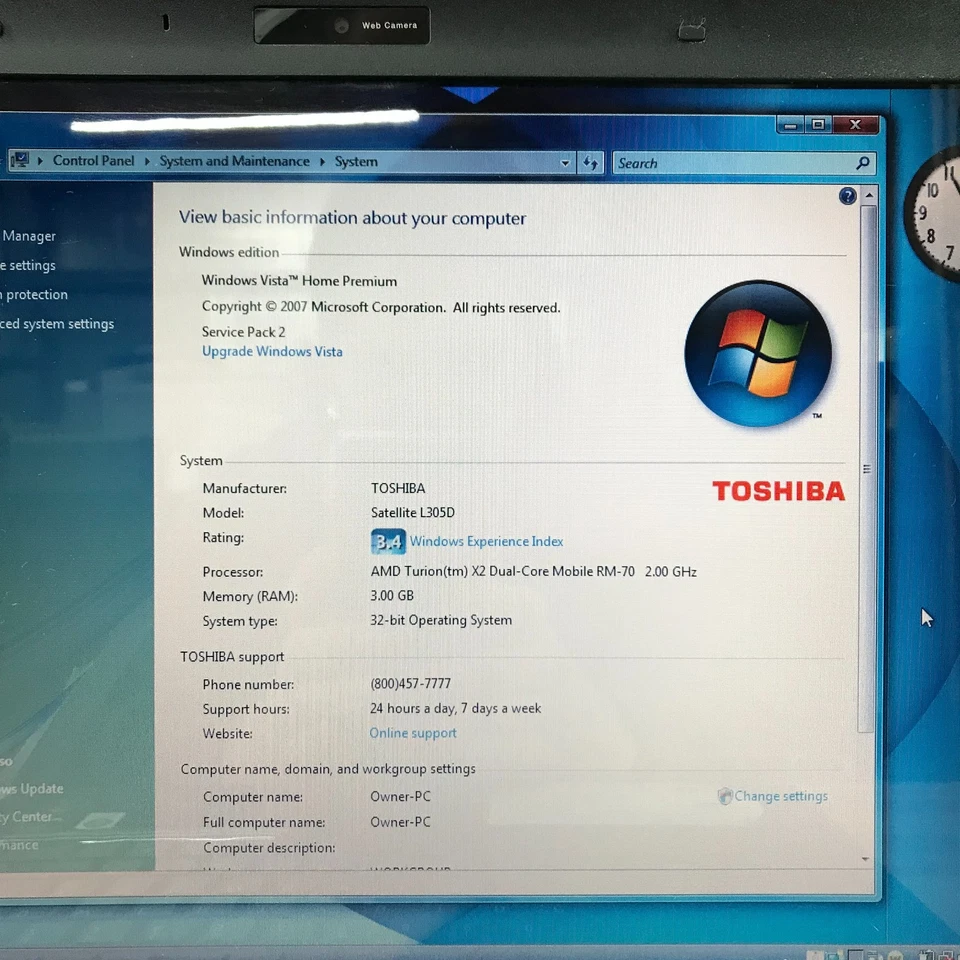
Task: Click the magnifying glass in the search box
Action: pyautogui.click(x=861, y=162)
